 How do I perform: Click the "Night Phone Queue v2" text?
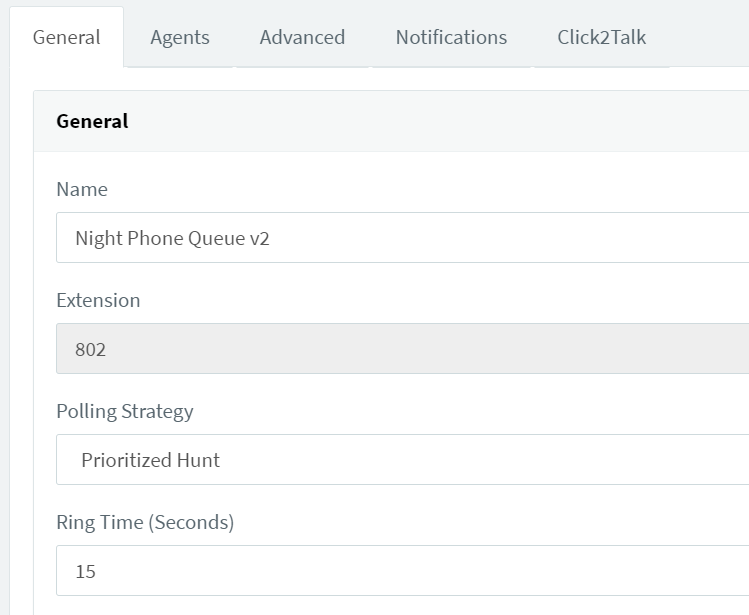pyautogui.click(x=172, y=238)
